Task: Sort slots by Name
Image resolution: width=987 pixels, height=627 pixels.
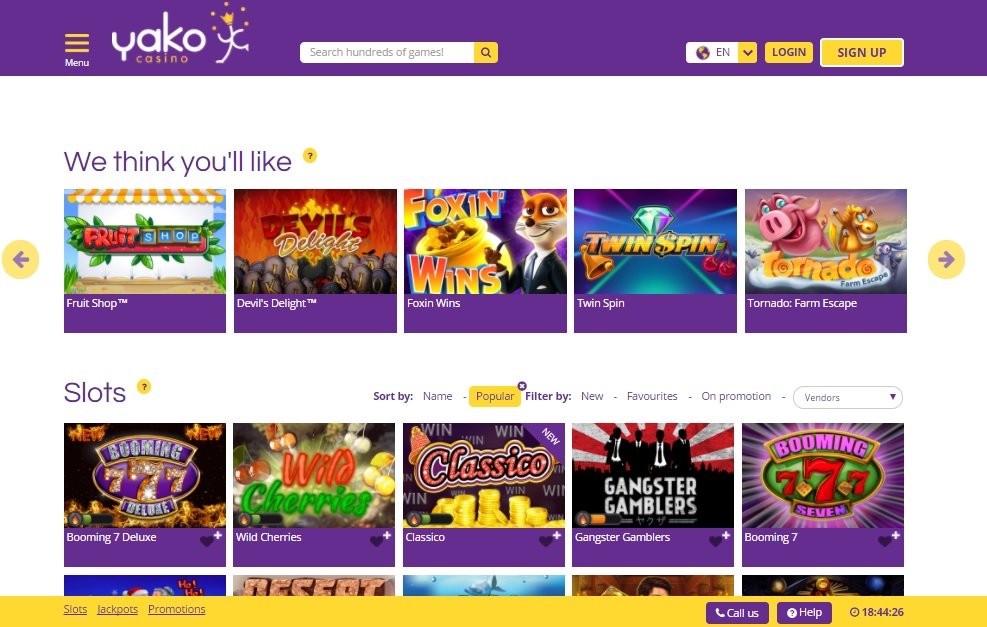Action: coord(437,396)
